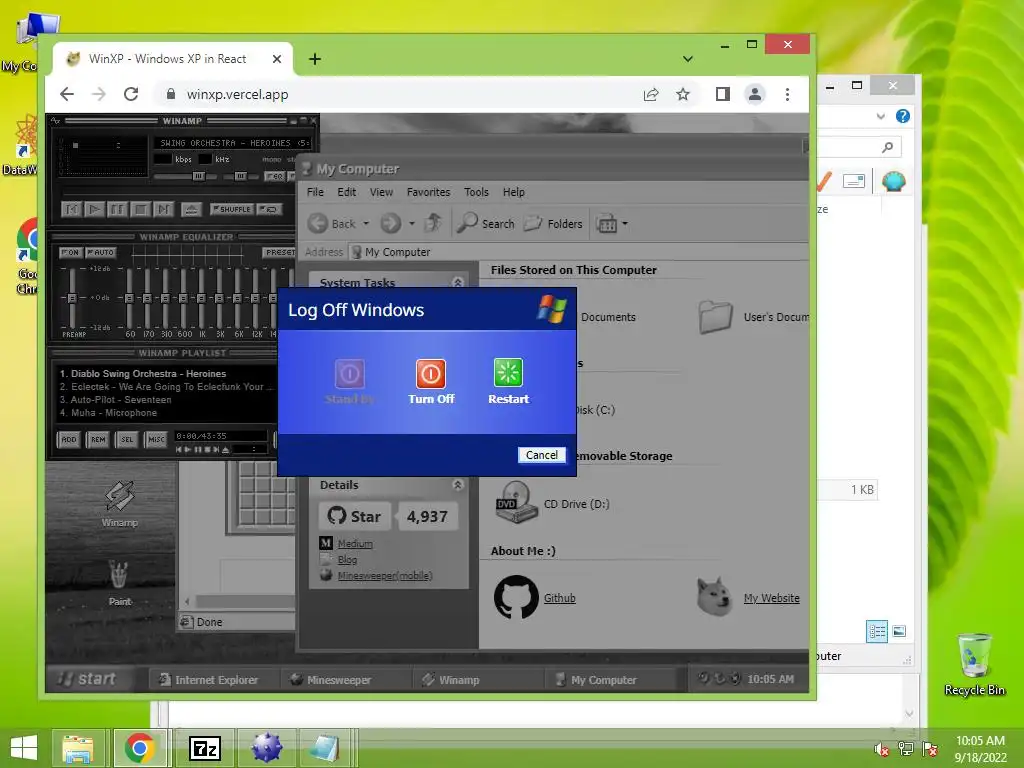The height and width of the screenshot is (768, 1024).
Task: Open Help menu in My Computer
Action: [513, 192]
